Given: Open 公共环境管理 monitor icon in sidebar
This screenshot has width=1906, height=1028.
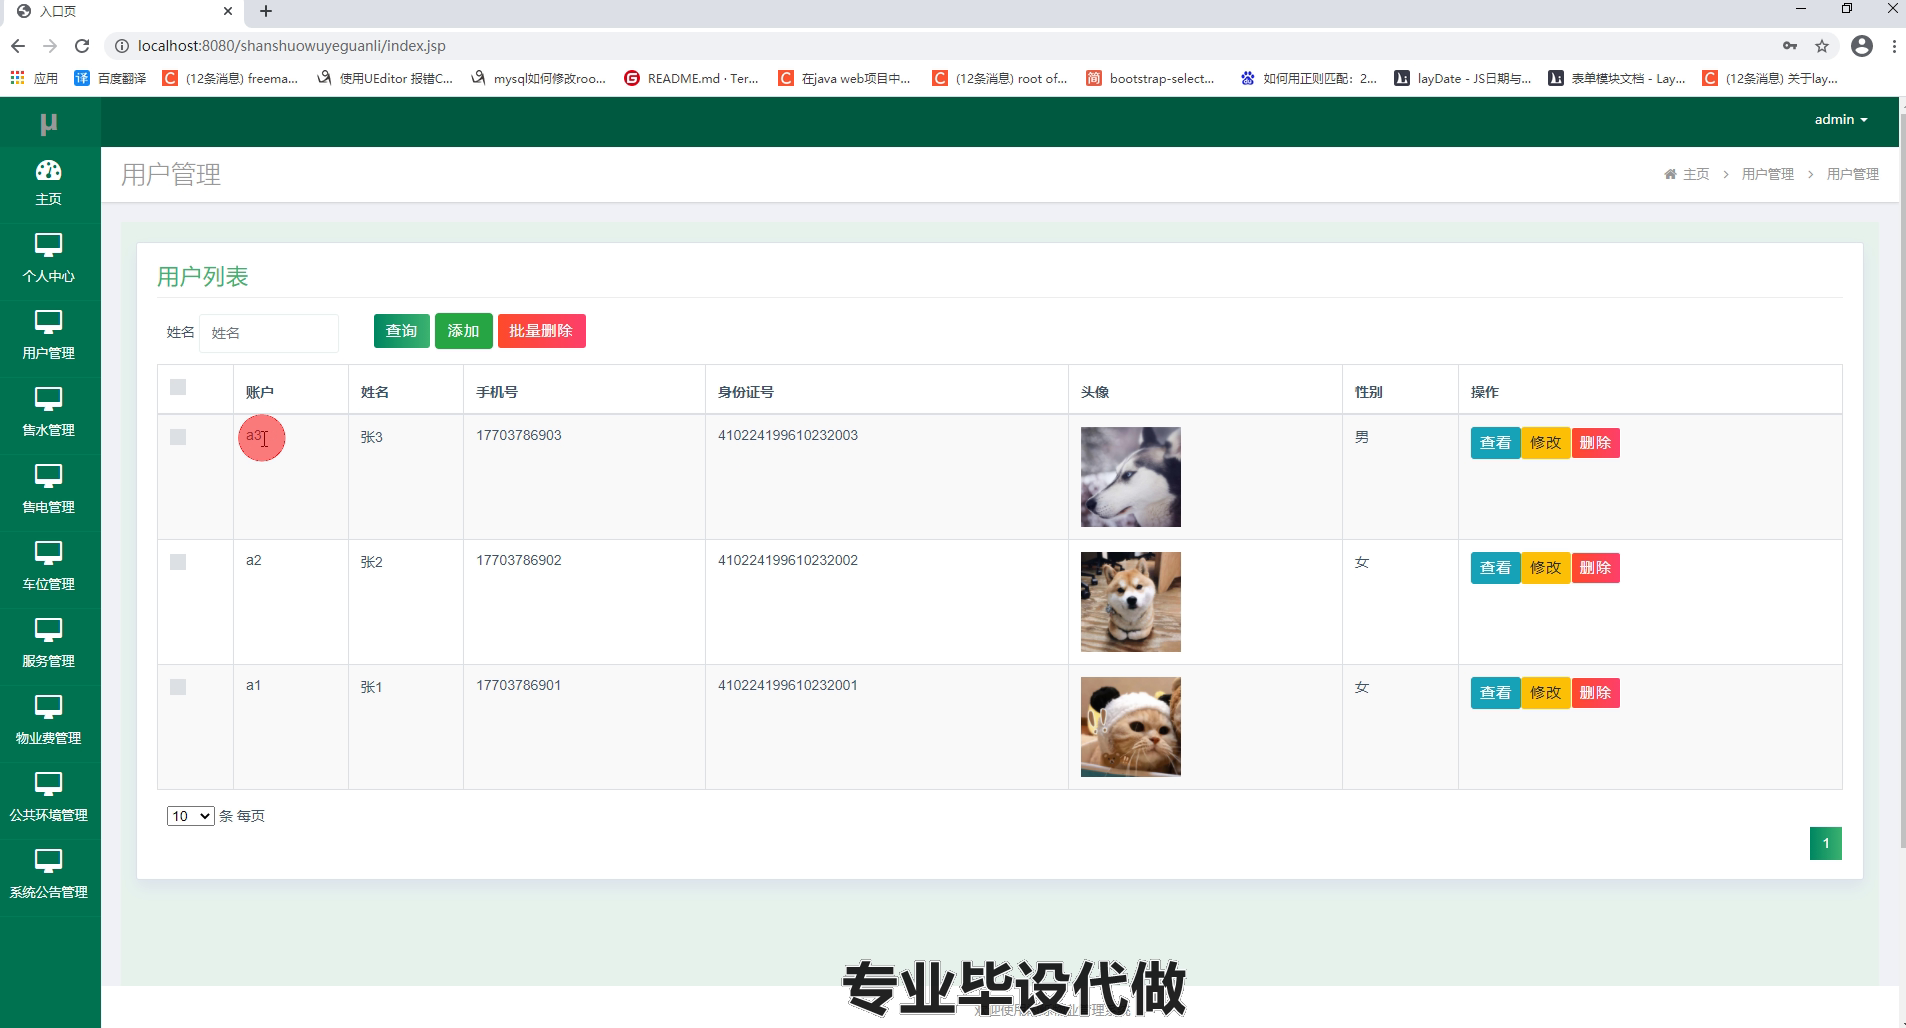Looking at the screenshot, I should [48, 784].
